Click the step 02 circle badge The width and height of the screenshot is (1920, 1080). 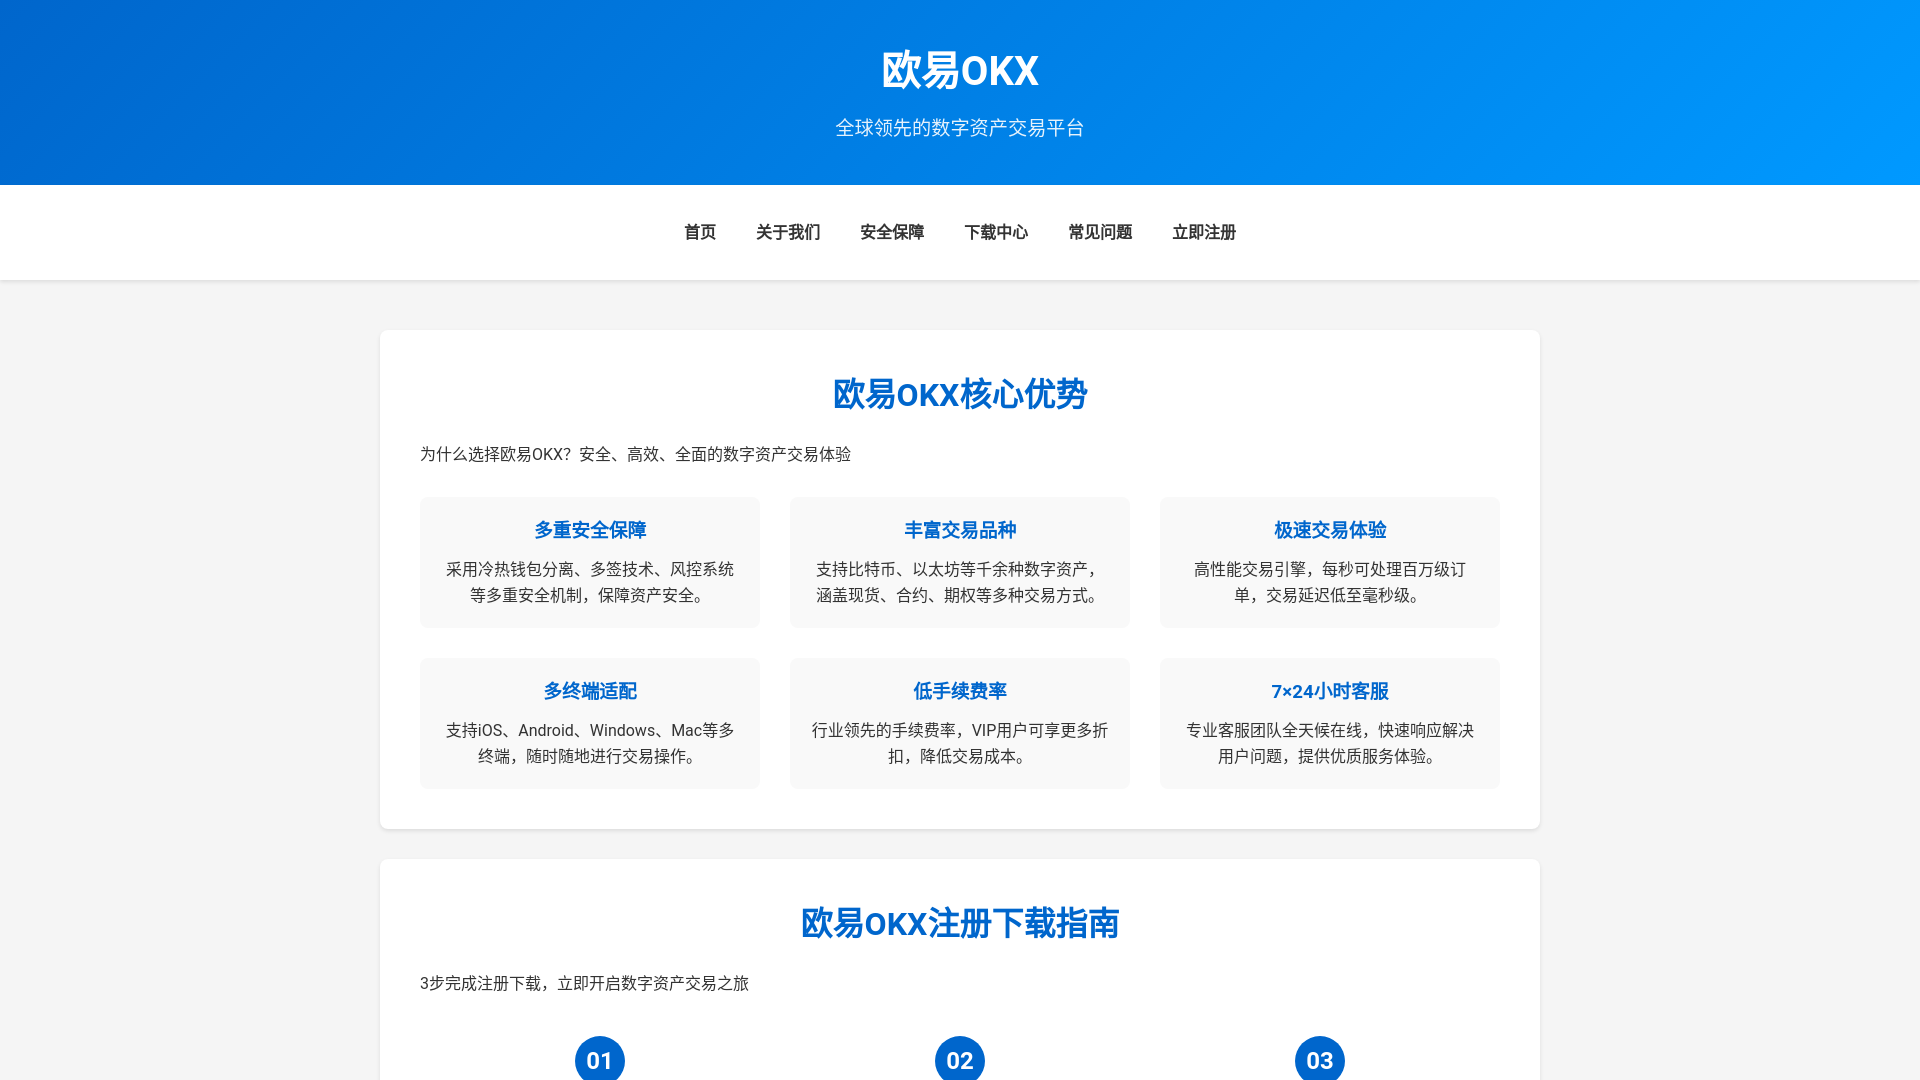pyautogui.click(x=960, y=1059)
